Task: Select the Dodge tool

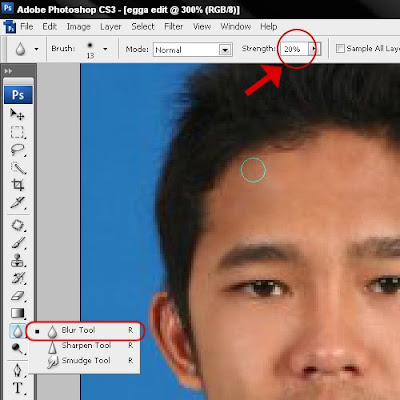Action: [17, 349]
